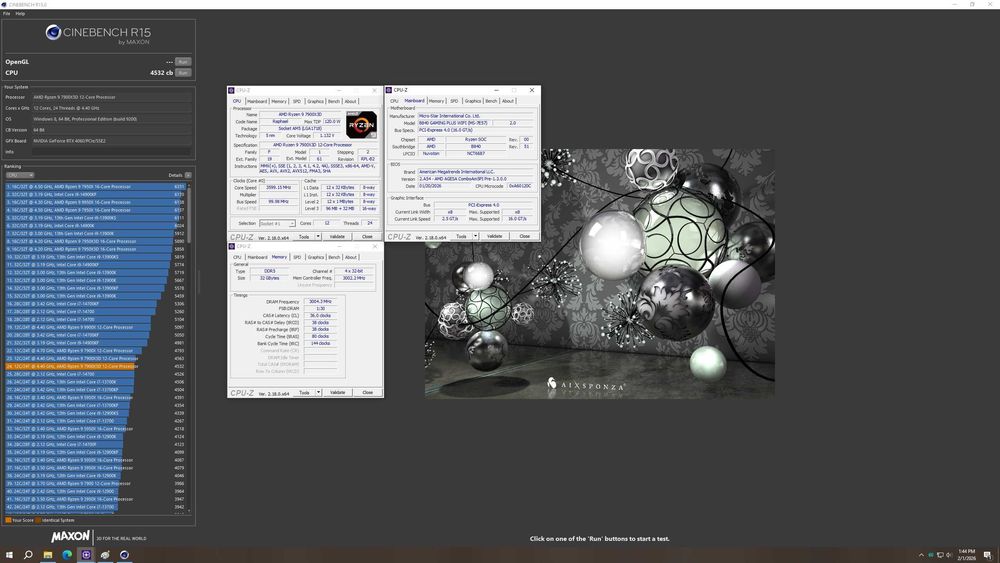Switch to Cinebench taskbar icon
Screen dimensions: 1000x563
point(124,555)
